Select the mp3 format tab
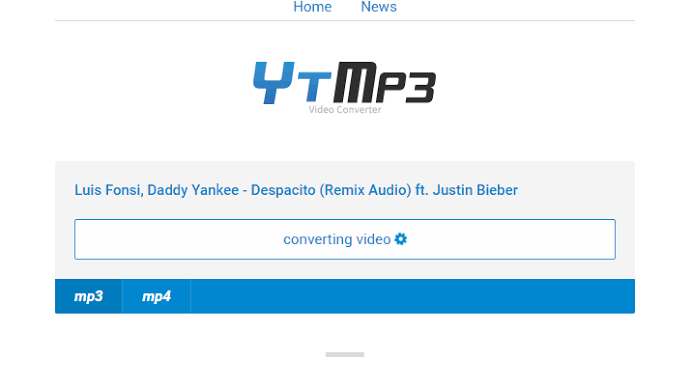Viewport: 692px width, 385px height. click(x=88, y=296)
